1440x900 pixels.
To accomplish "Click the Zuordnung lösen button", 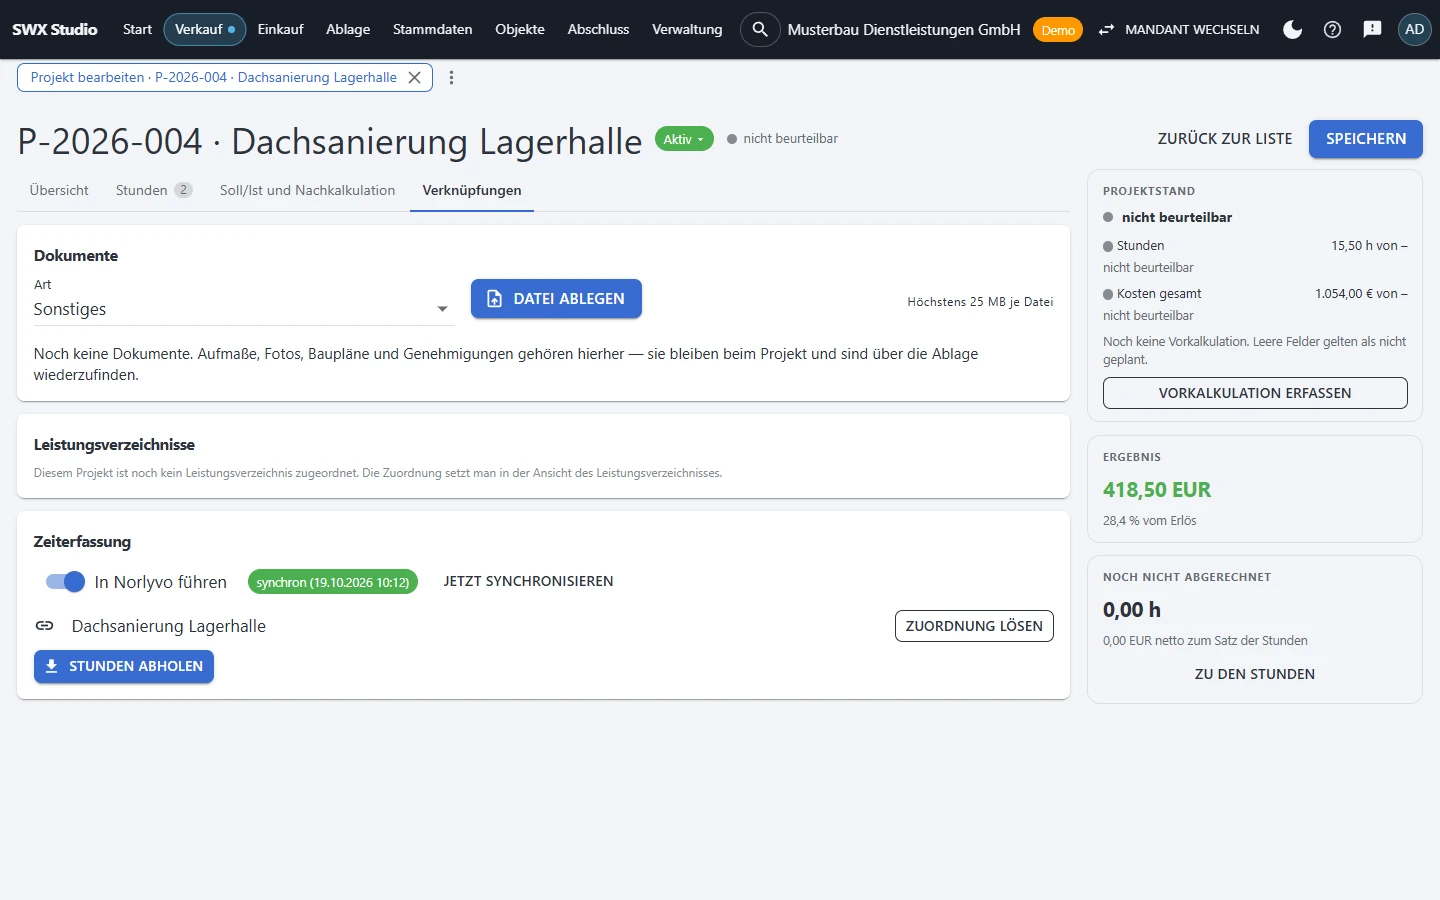I will click(974, 626).
